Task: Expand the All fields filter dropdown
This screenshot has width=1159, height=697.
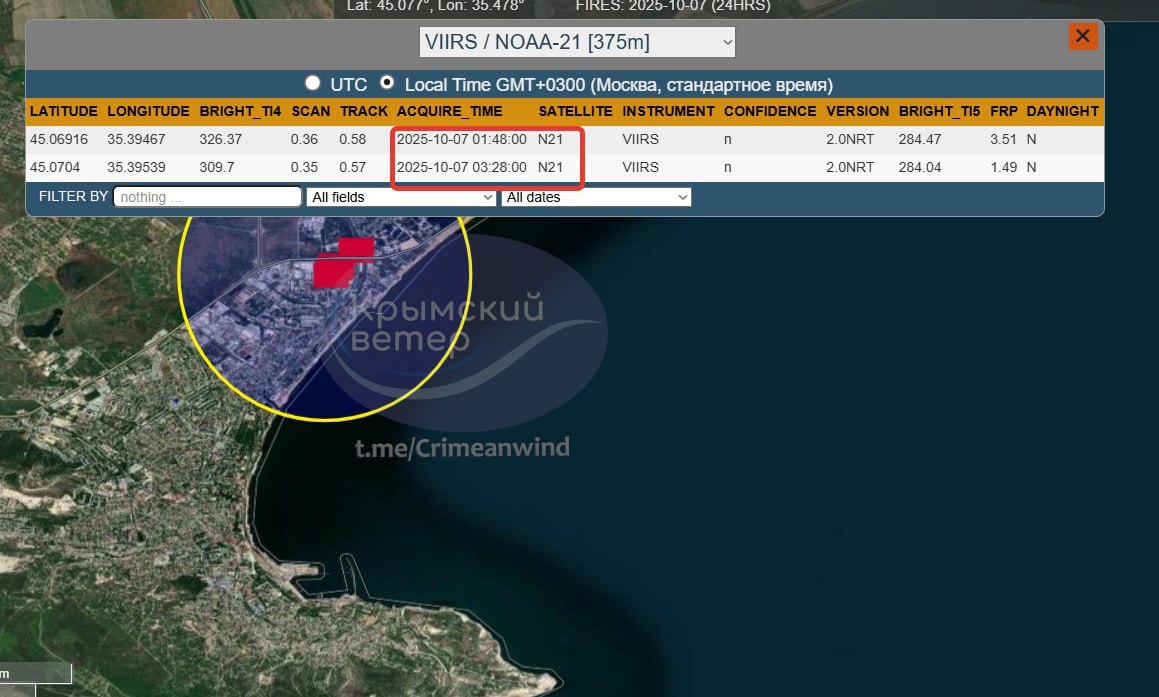Action: click(401, 197)
